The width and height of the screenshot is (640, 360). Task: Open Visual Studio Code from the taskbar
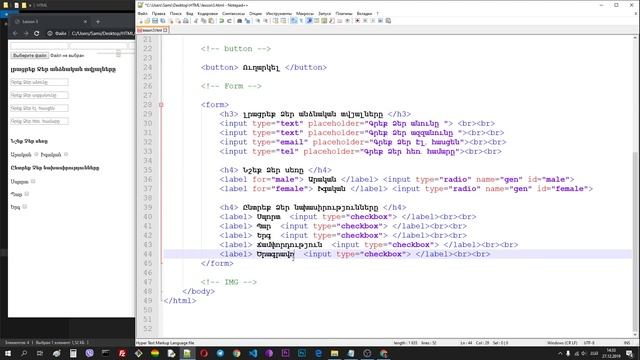coord(253,353)
